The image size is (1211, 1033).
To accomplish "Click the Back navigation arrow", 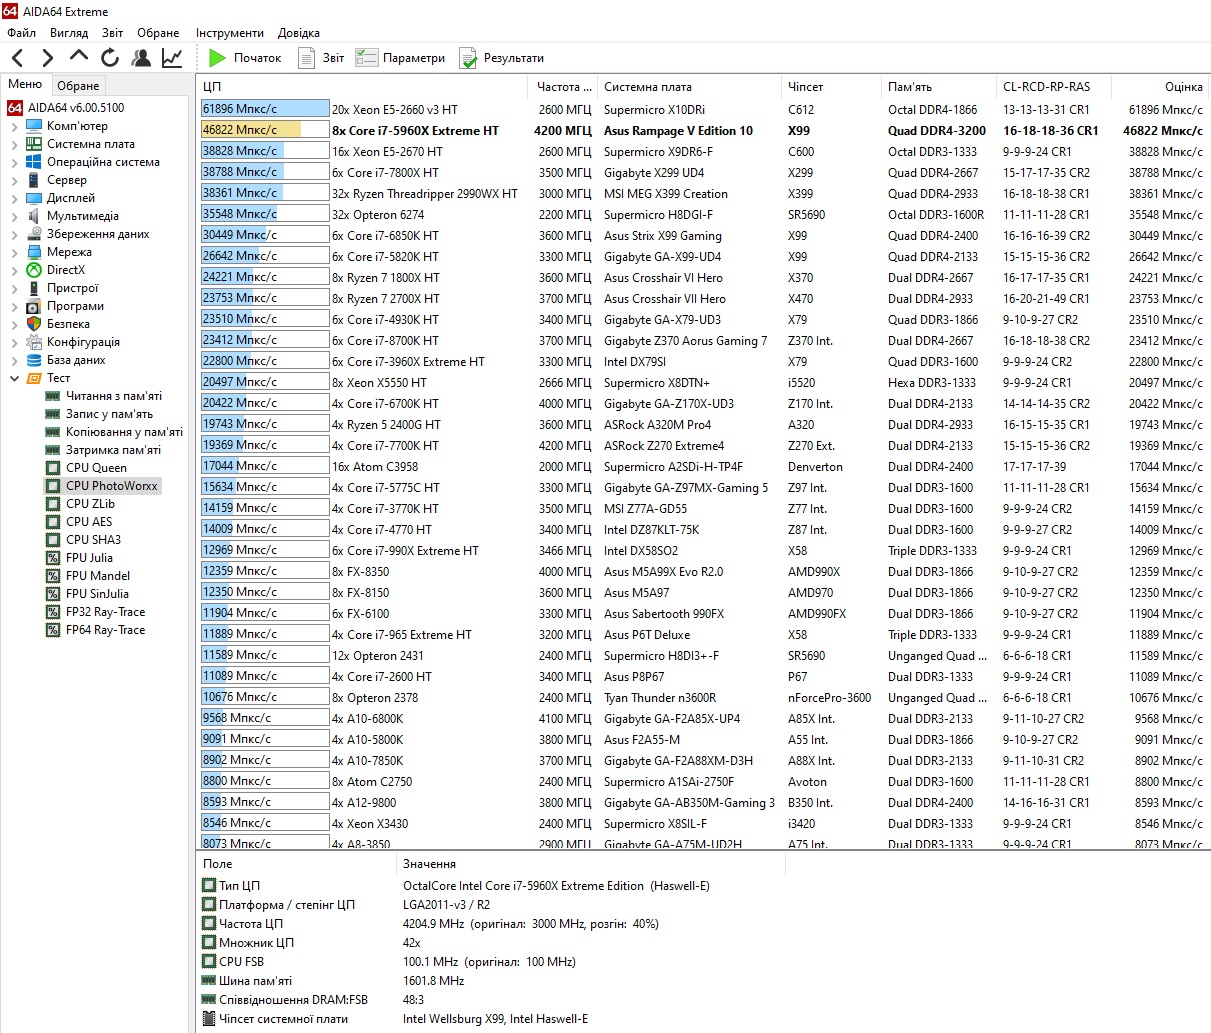I will click(x=17, y=58).
